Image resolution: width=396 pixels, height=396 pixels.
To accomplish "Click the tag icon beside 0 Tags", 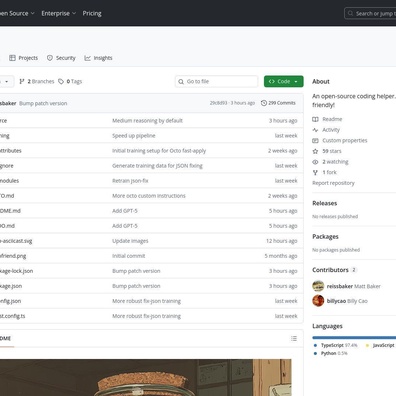I will pyautogui.click(x=61, y=81).
